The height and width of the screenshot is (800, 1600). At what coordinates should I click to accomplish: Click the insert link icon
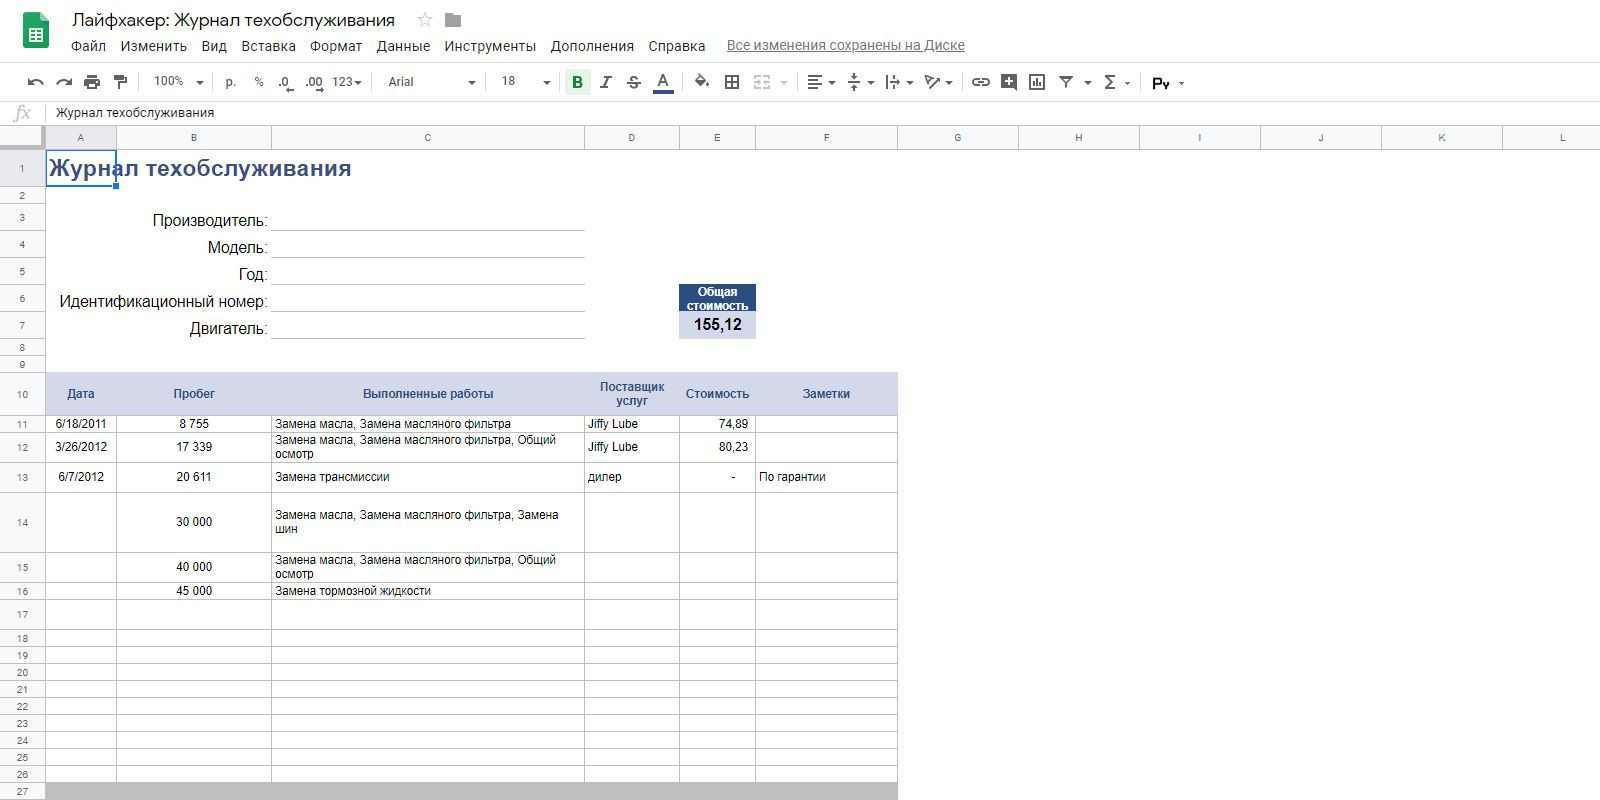(x=981, y=82)
